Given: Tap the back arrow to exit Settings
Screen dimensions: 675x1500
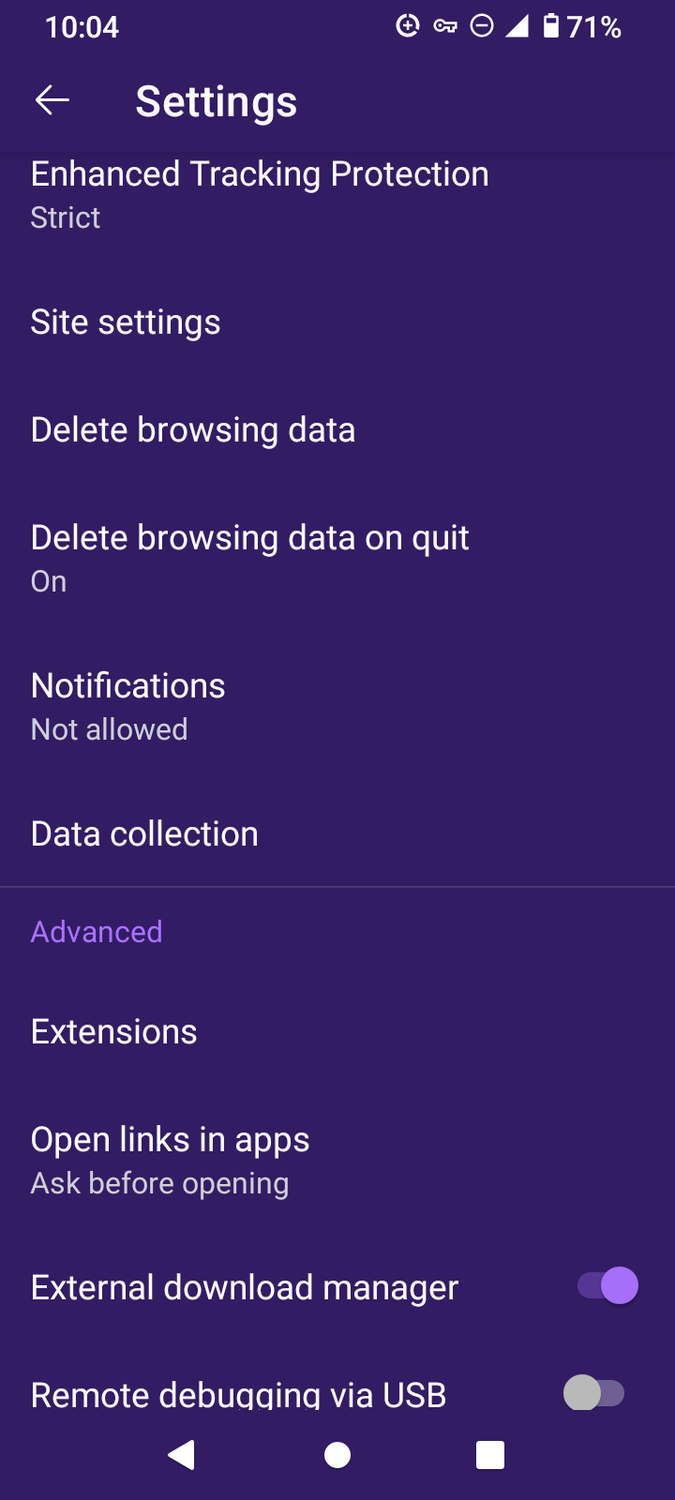Looking at the screenshot, I should (52, 99).
